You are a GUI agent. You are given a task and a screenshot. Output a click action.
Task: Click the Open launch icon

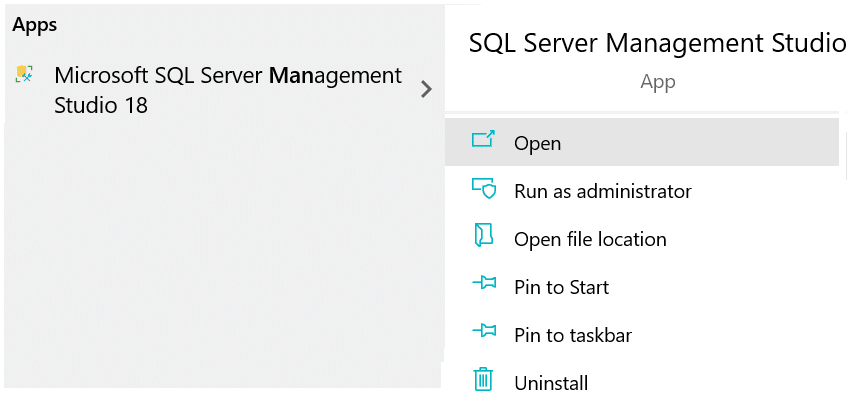[x=482, y=139]
